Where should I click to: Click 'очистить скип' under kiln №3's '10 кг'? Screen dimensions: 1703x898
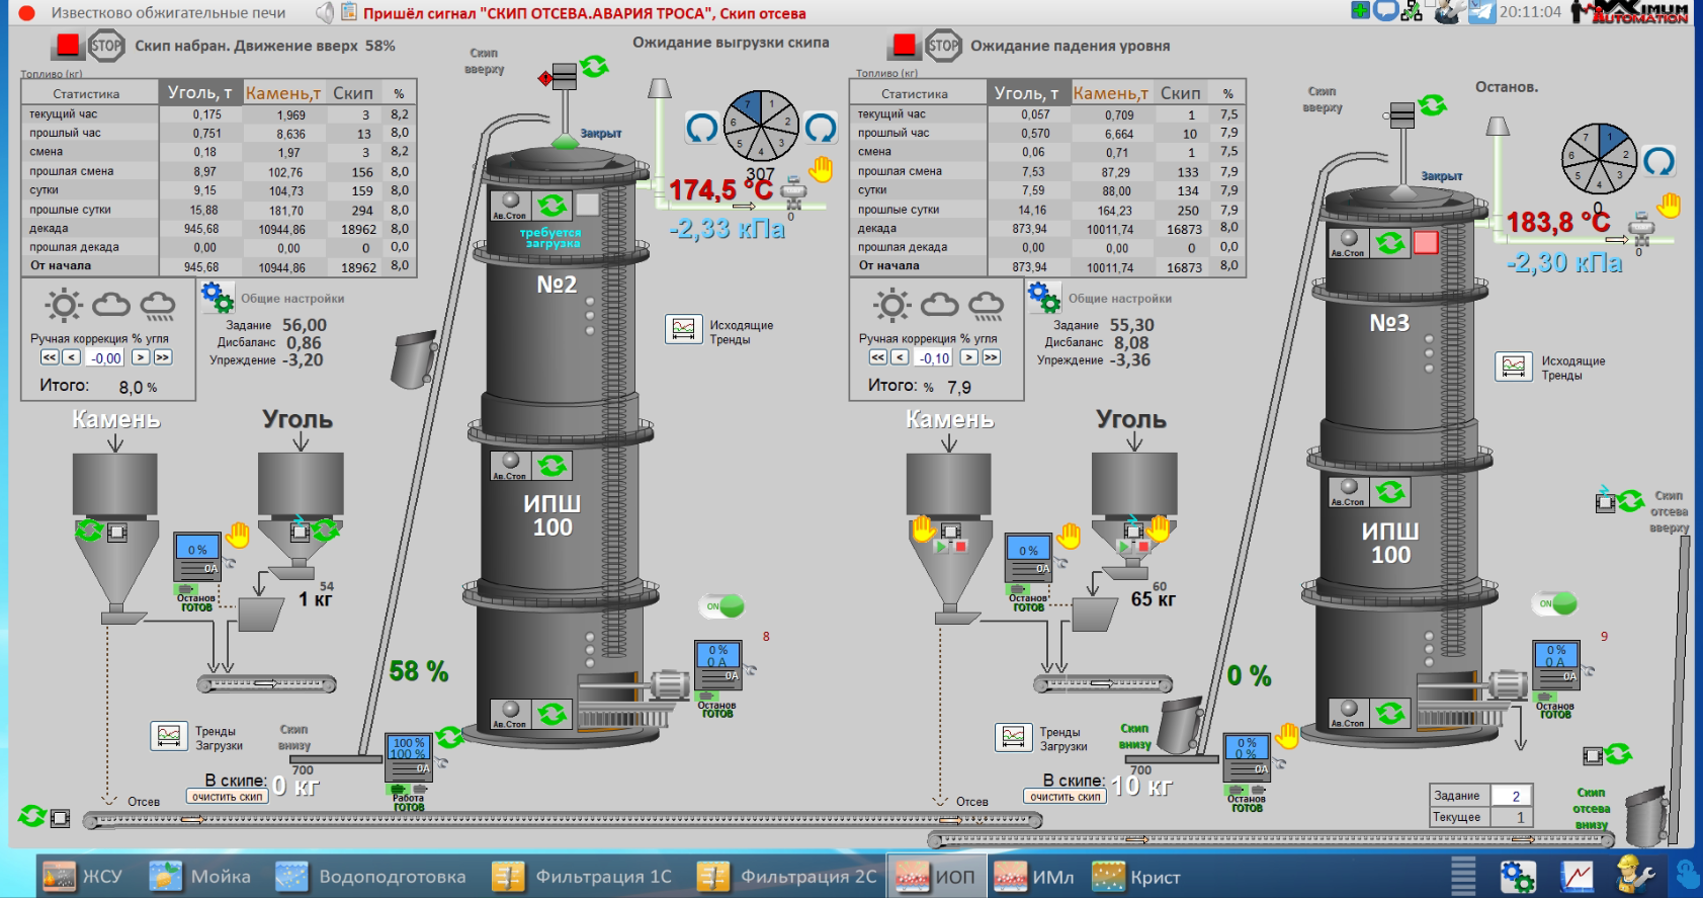pos(1065,797)
